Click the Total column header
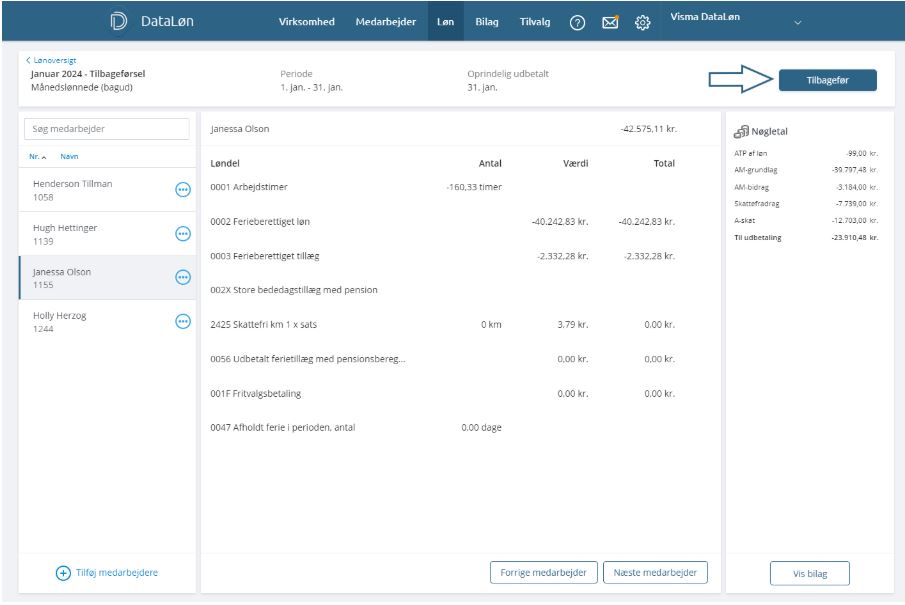905x605 pixels. (x=664, y=163)
